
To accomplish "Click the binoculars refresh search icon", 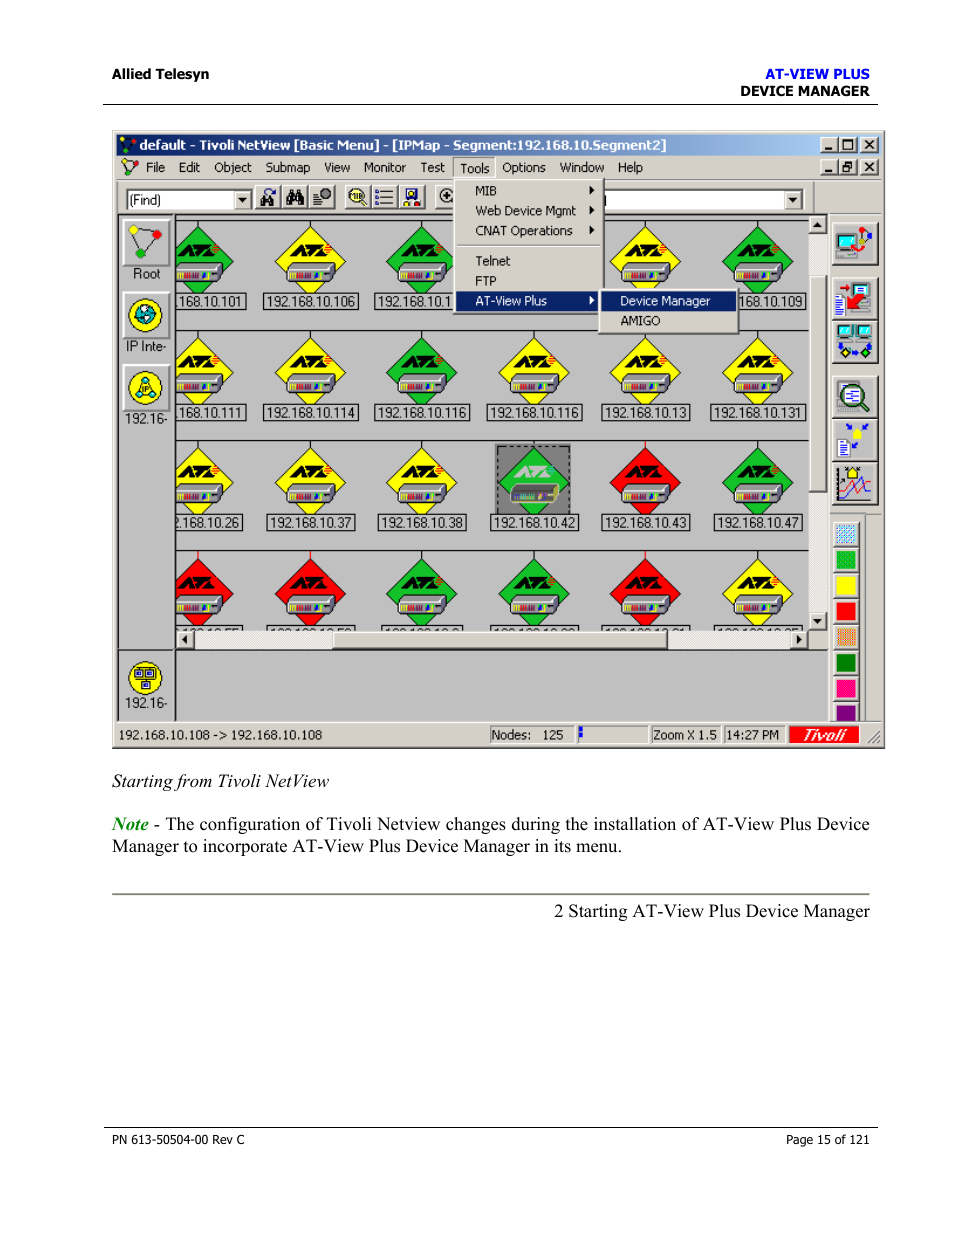I will (x=268, y=198).
